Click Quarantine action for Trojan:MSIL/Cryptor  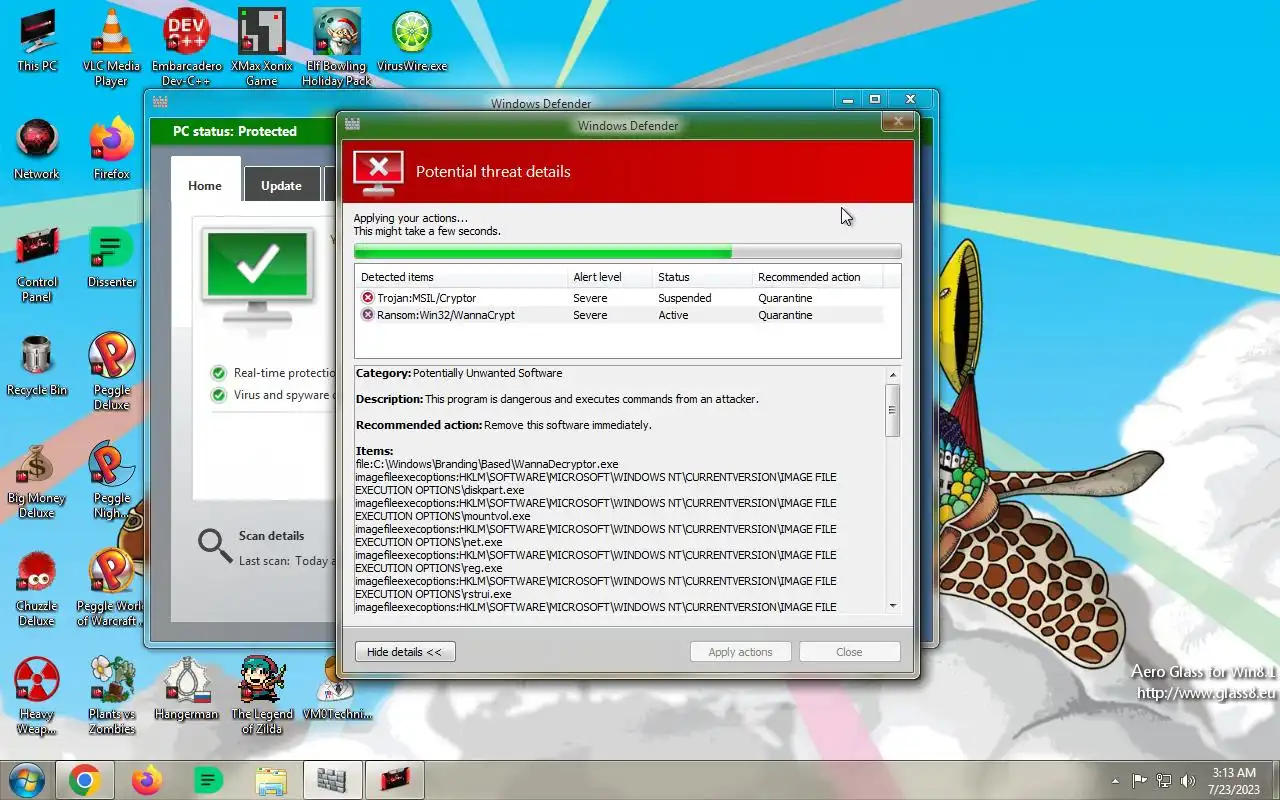point(785,298)
